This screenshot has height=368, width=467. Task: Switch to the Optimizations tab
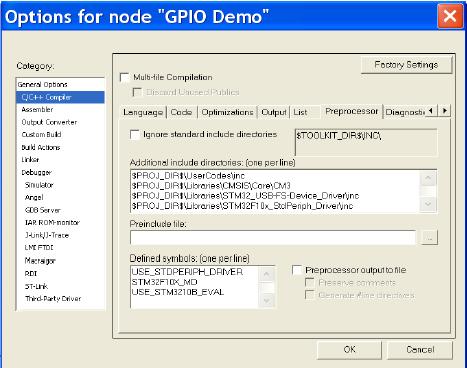coord(227,112)
